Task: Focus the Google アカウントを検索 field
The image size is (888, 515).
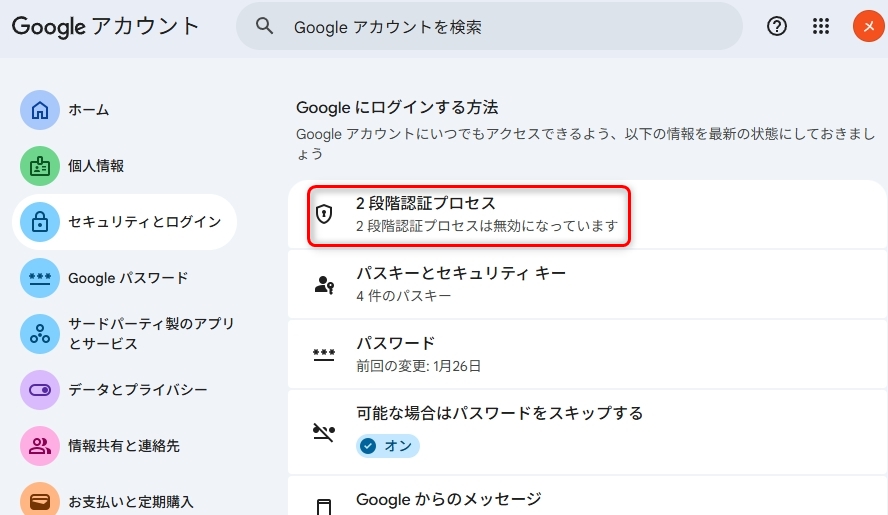Action: (x=489, y=26)
